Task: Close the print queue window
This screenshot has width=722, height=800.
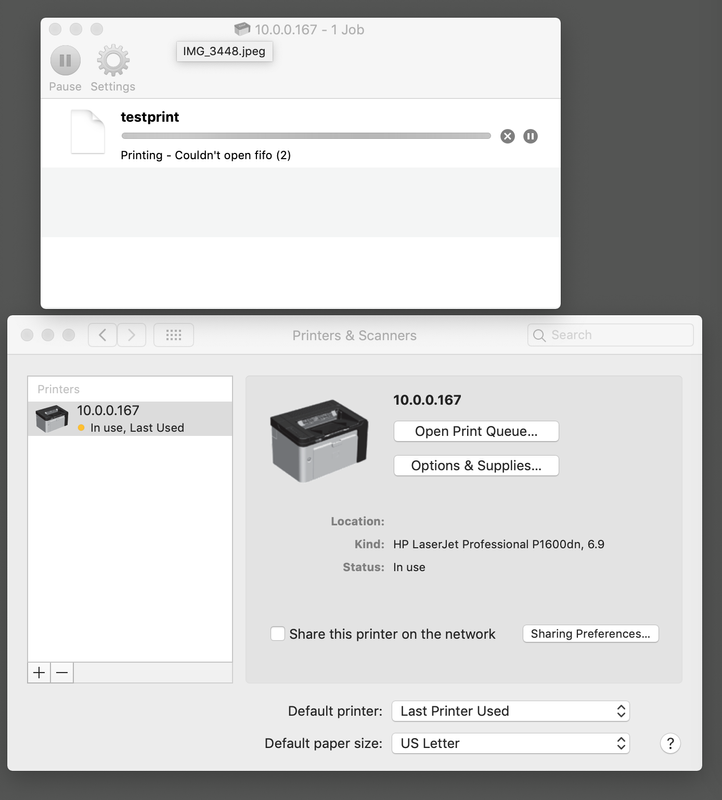Action: pyautogui.click(x=55, y=29)
